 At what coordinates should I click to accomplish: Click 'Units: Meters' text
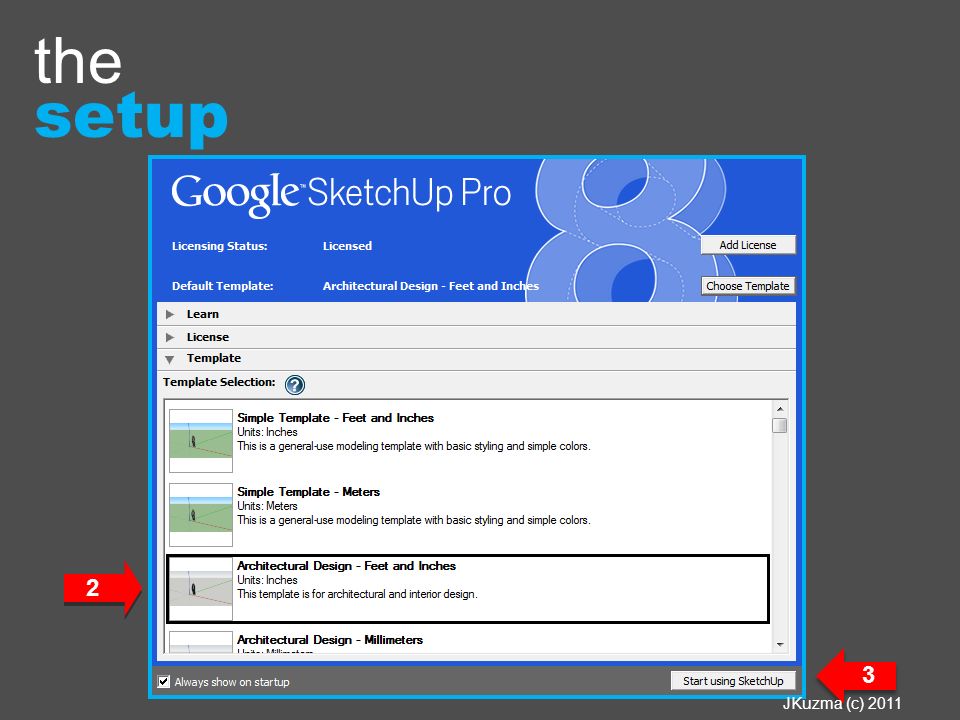point(267,506)
